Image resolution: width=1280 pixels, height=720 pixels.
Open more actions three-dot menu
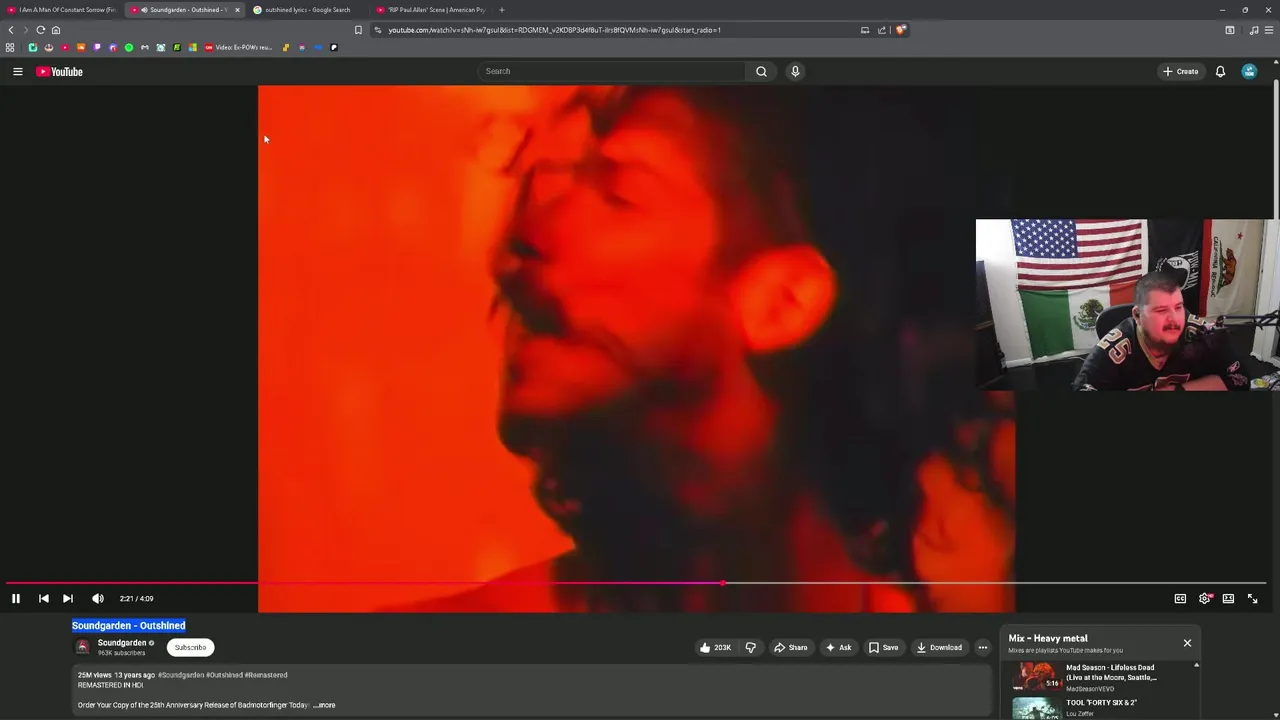point(982,647)
